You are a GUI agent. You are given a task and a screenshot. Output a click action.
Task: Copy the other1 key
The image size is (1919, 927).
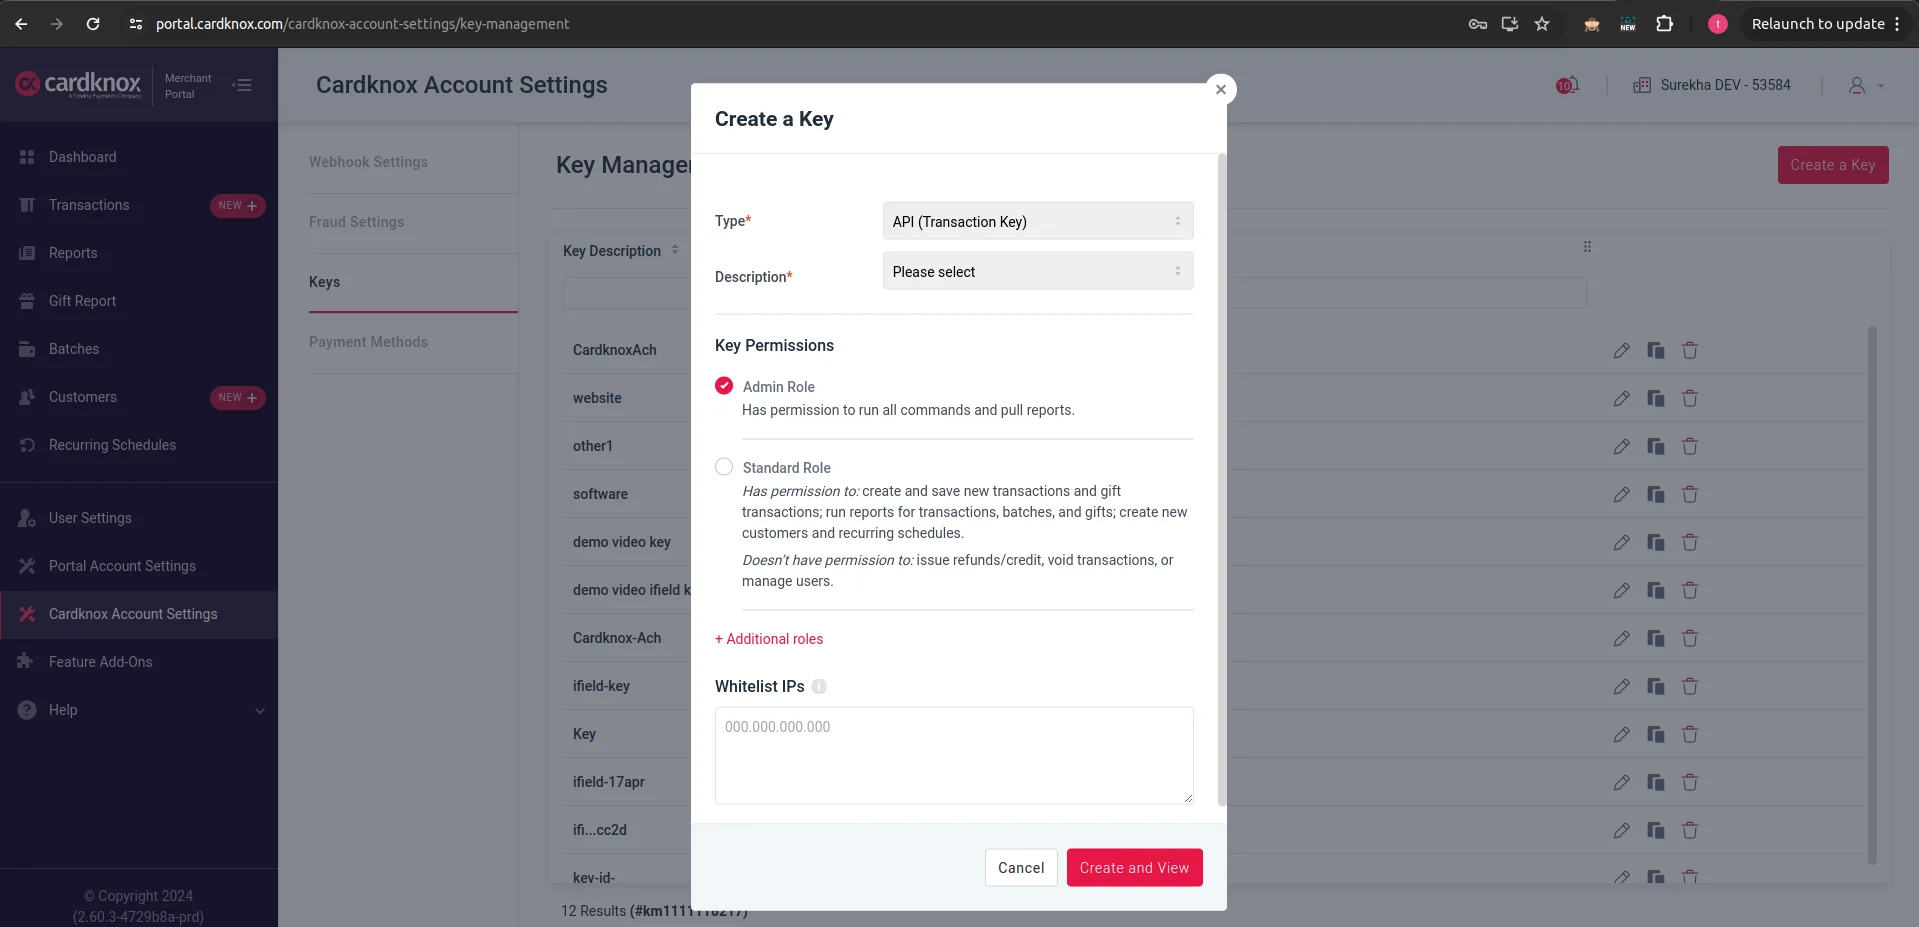point(1656,446)
